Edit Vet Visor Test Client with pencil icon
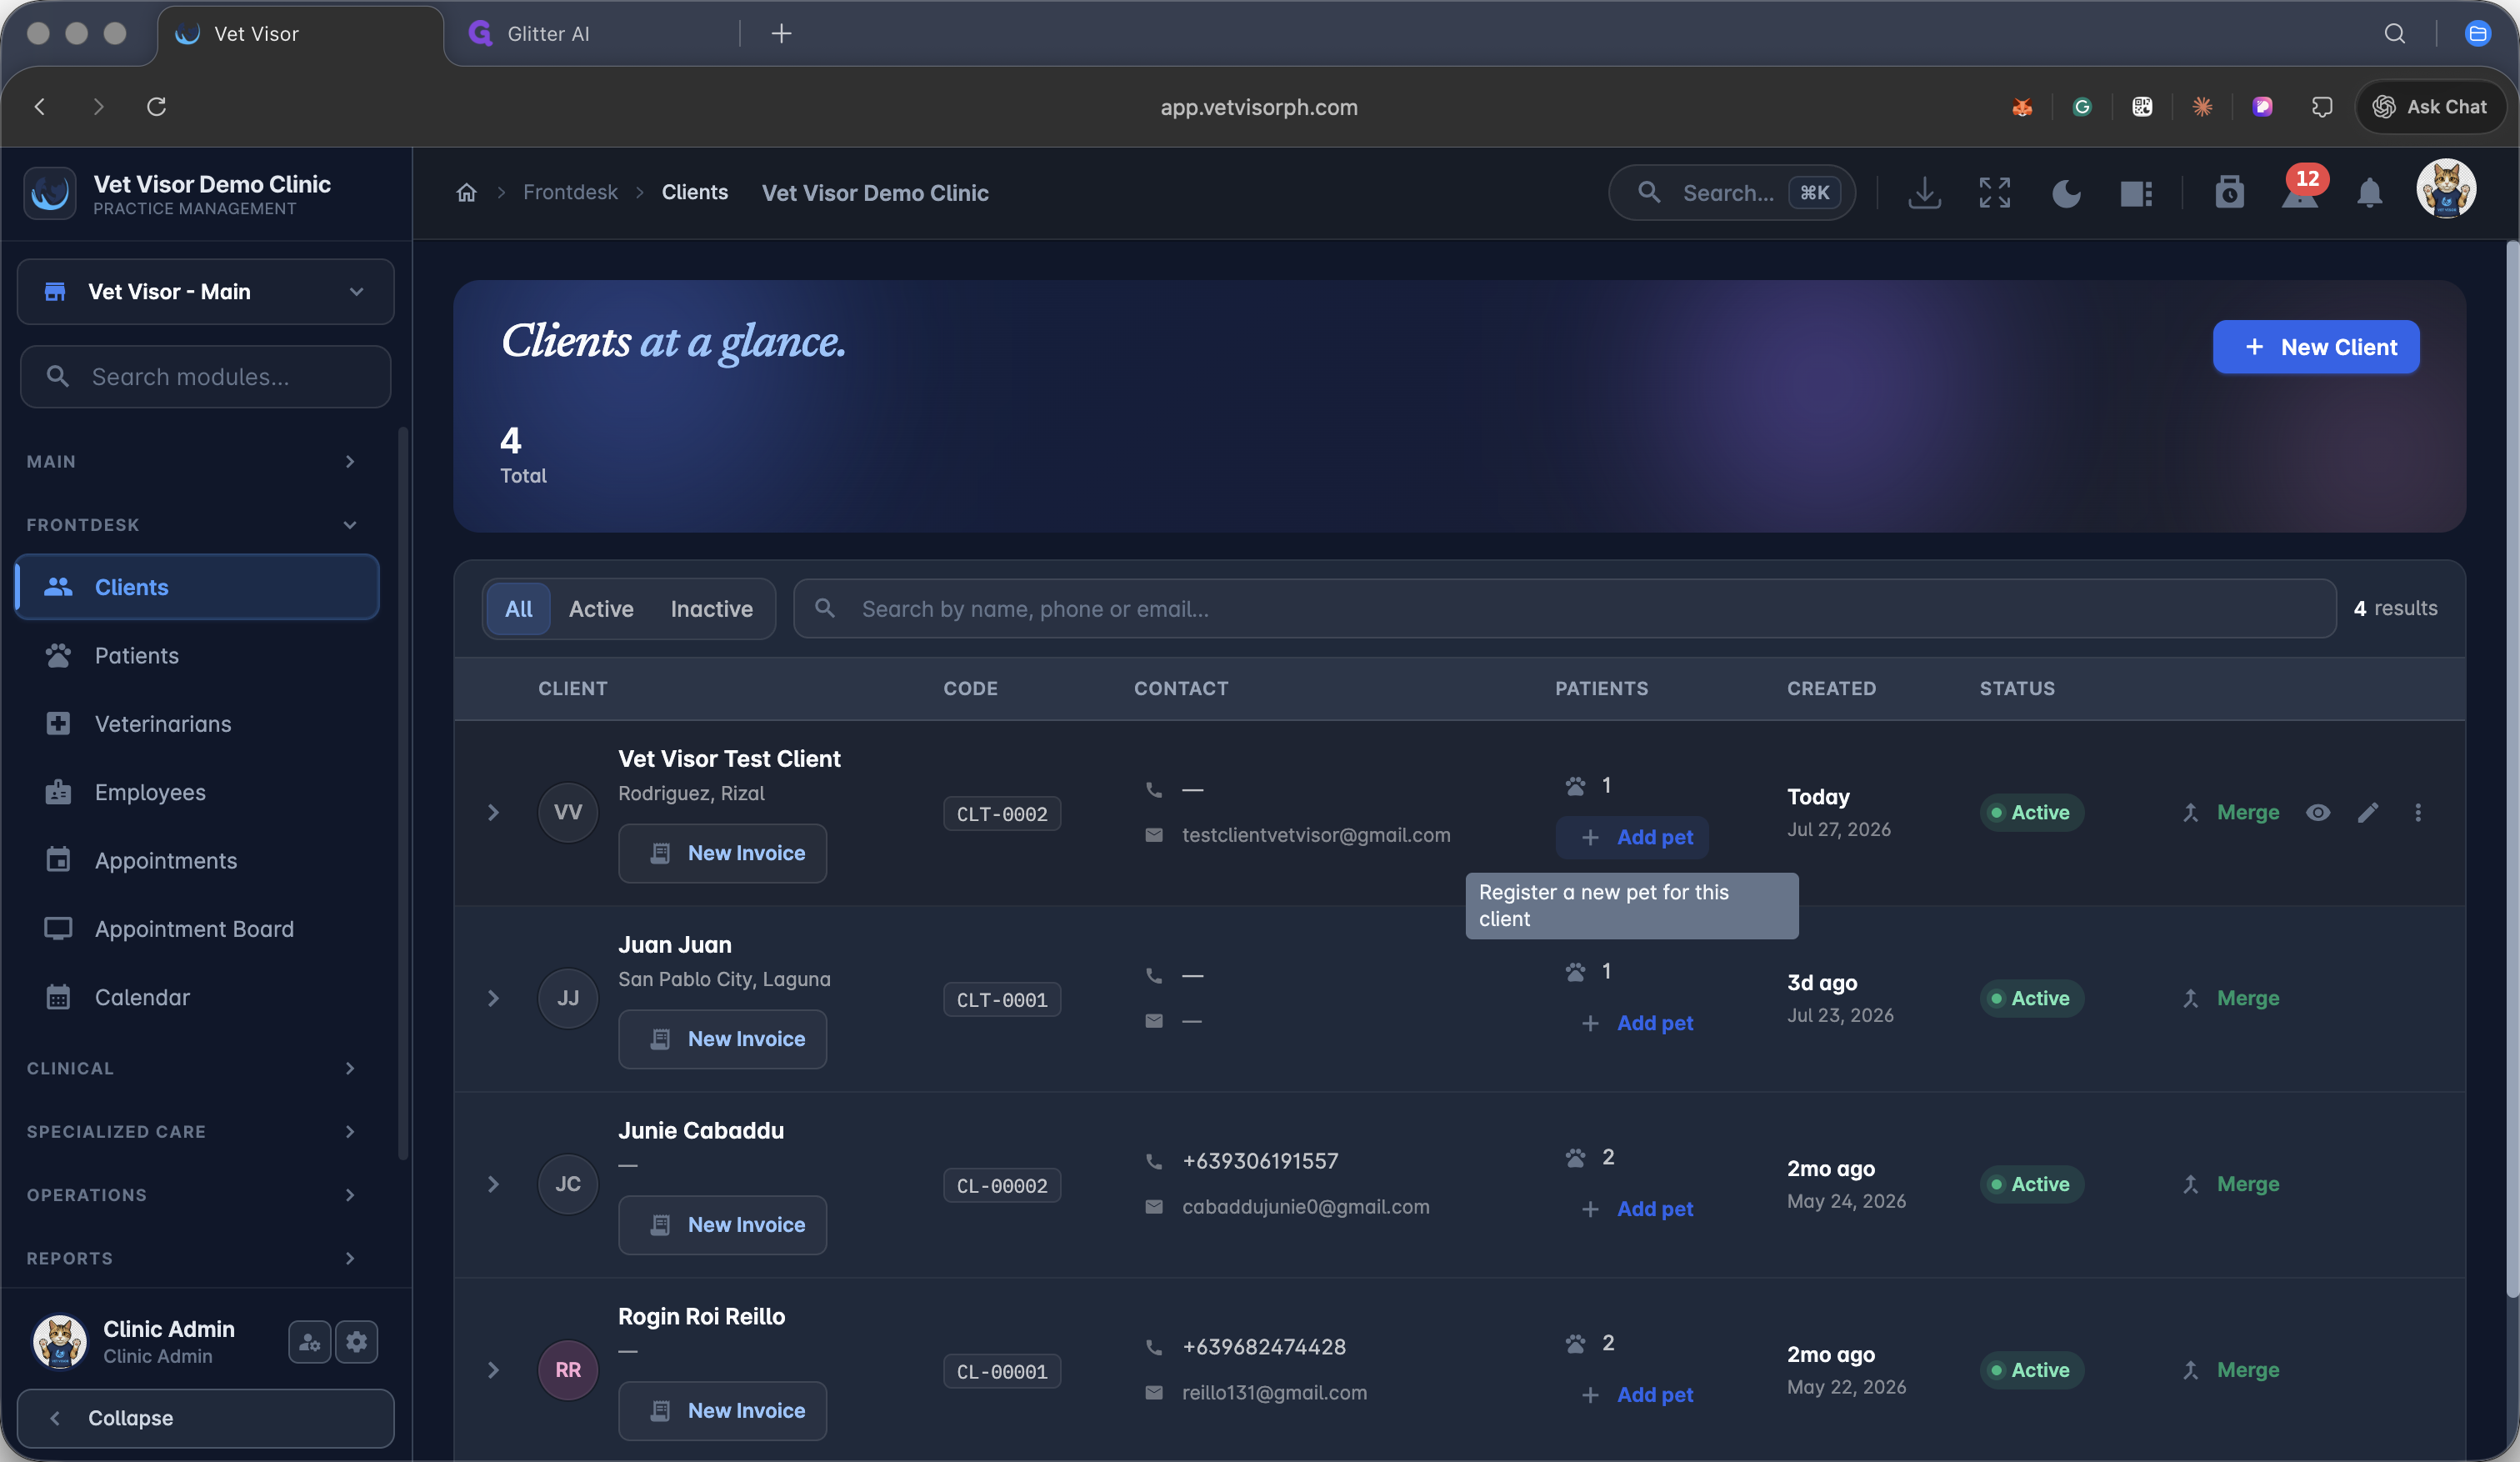The width and height of the screenshot is (2520, 1462). [x=2368, y=812]
